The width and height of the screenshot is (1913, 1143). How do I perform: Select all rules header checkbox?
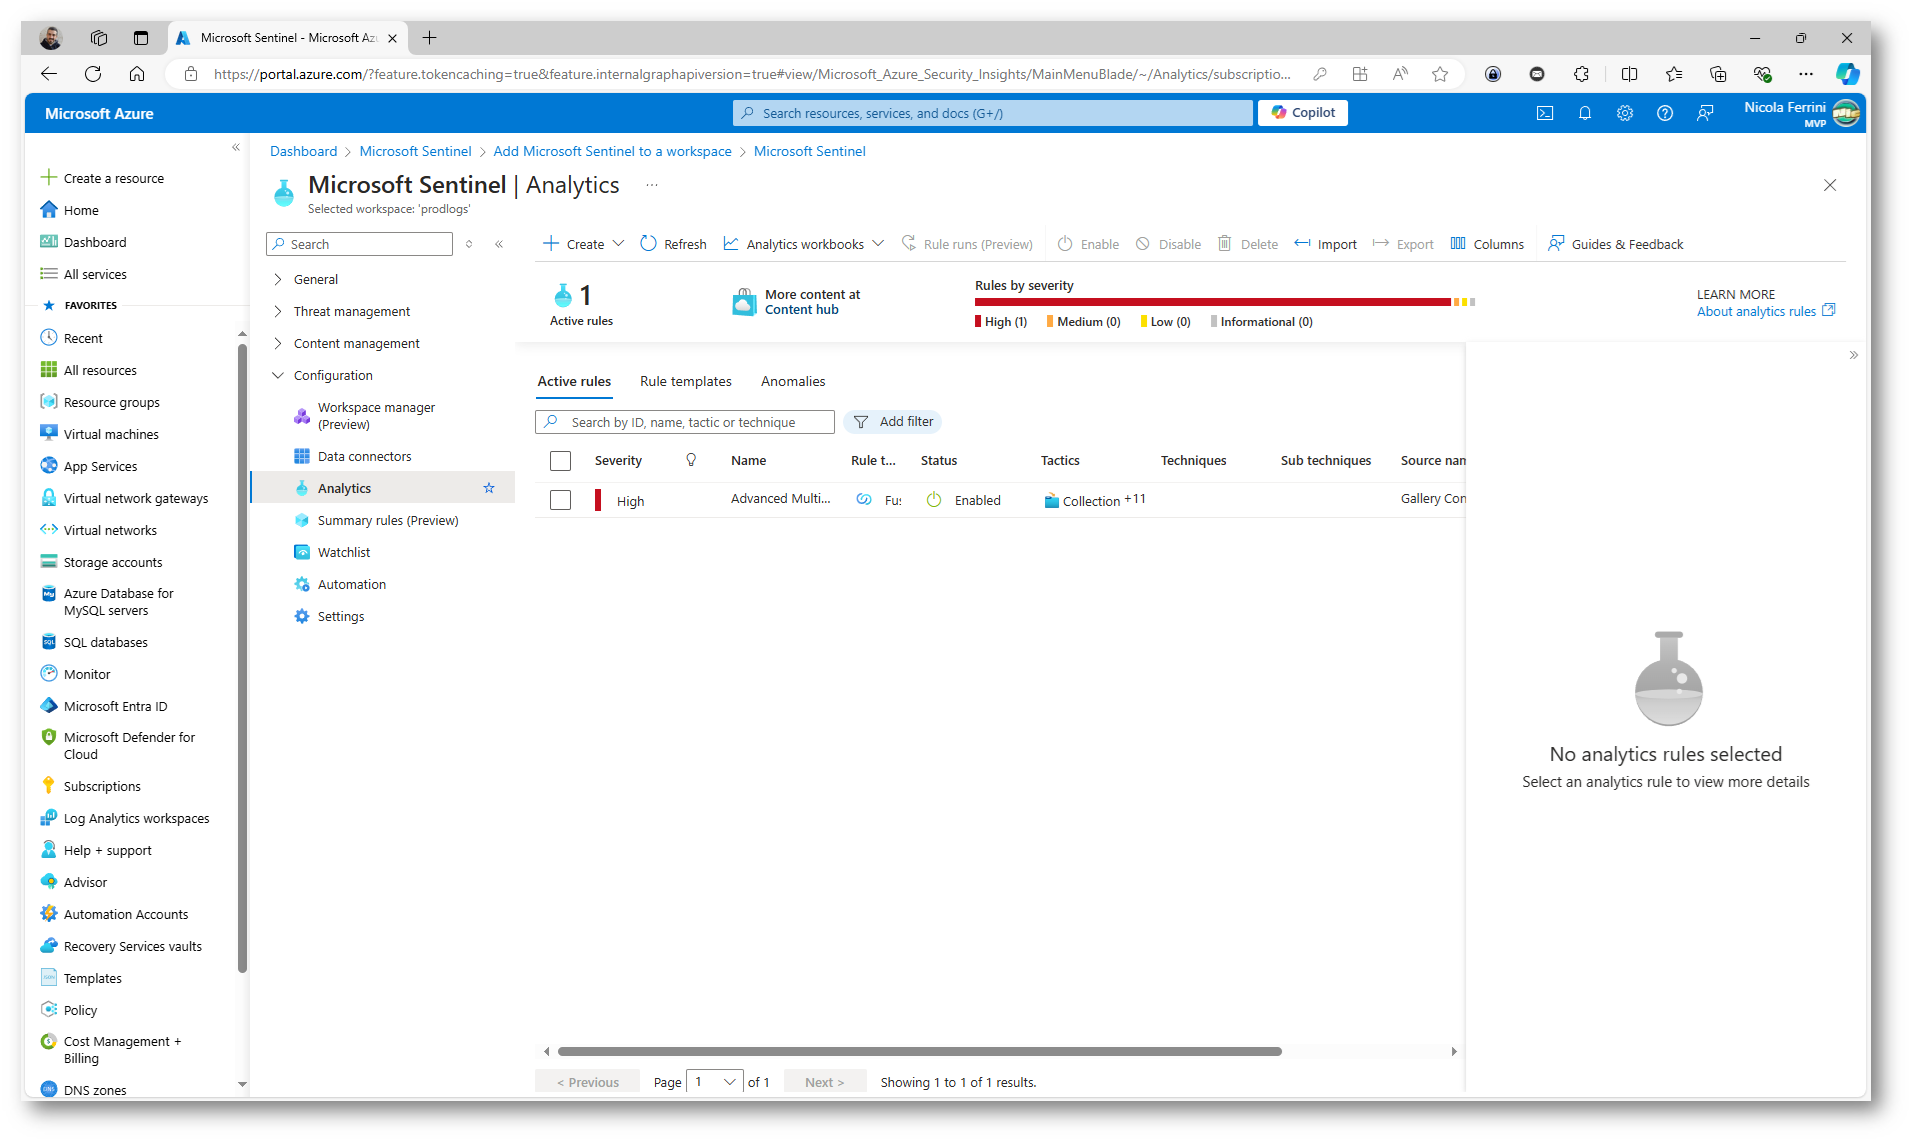(560, 461)
